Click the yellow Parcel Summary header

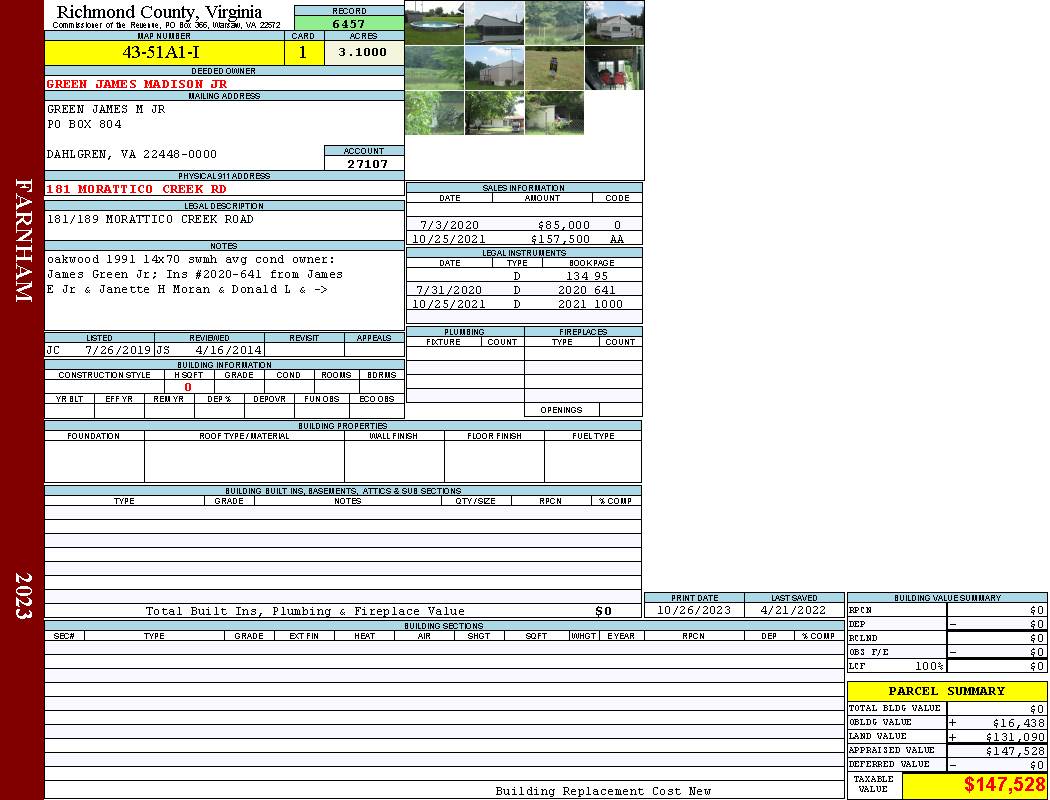click(946, 691)
